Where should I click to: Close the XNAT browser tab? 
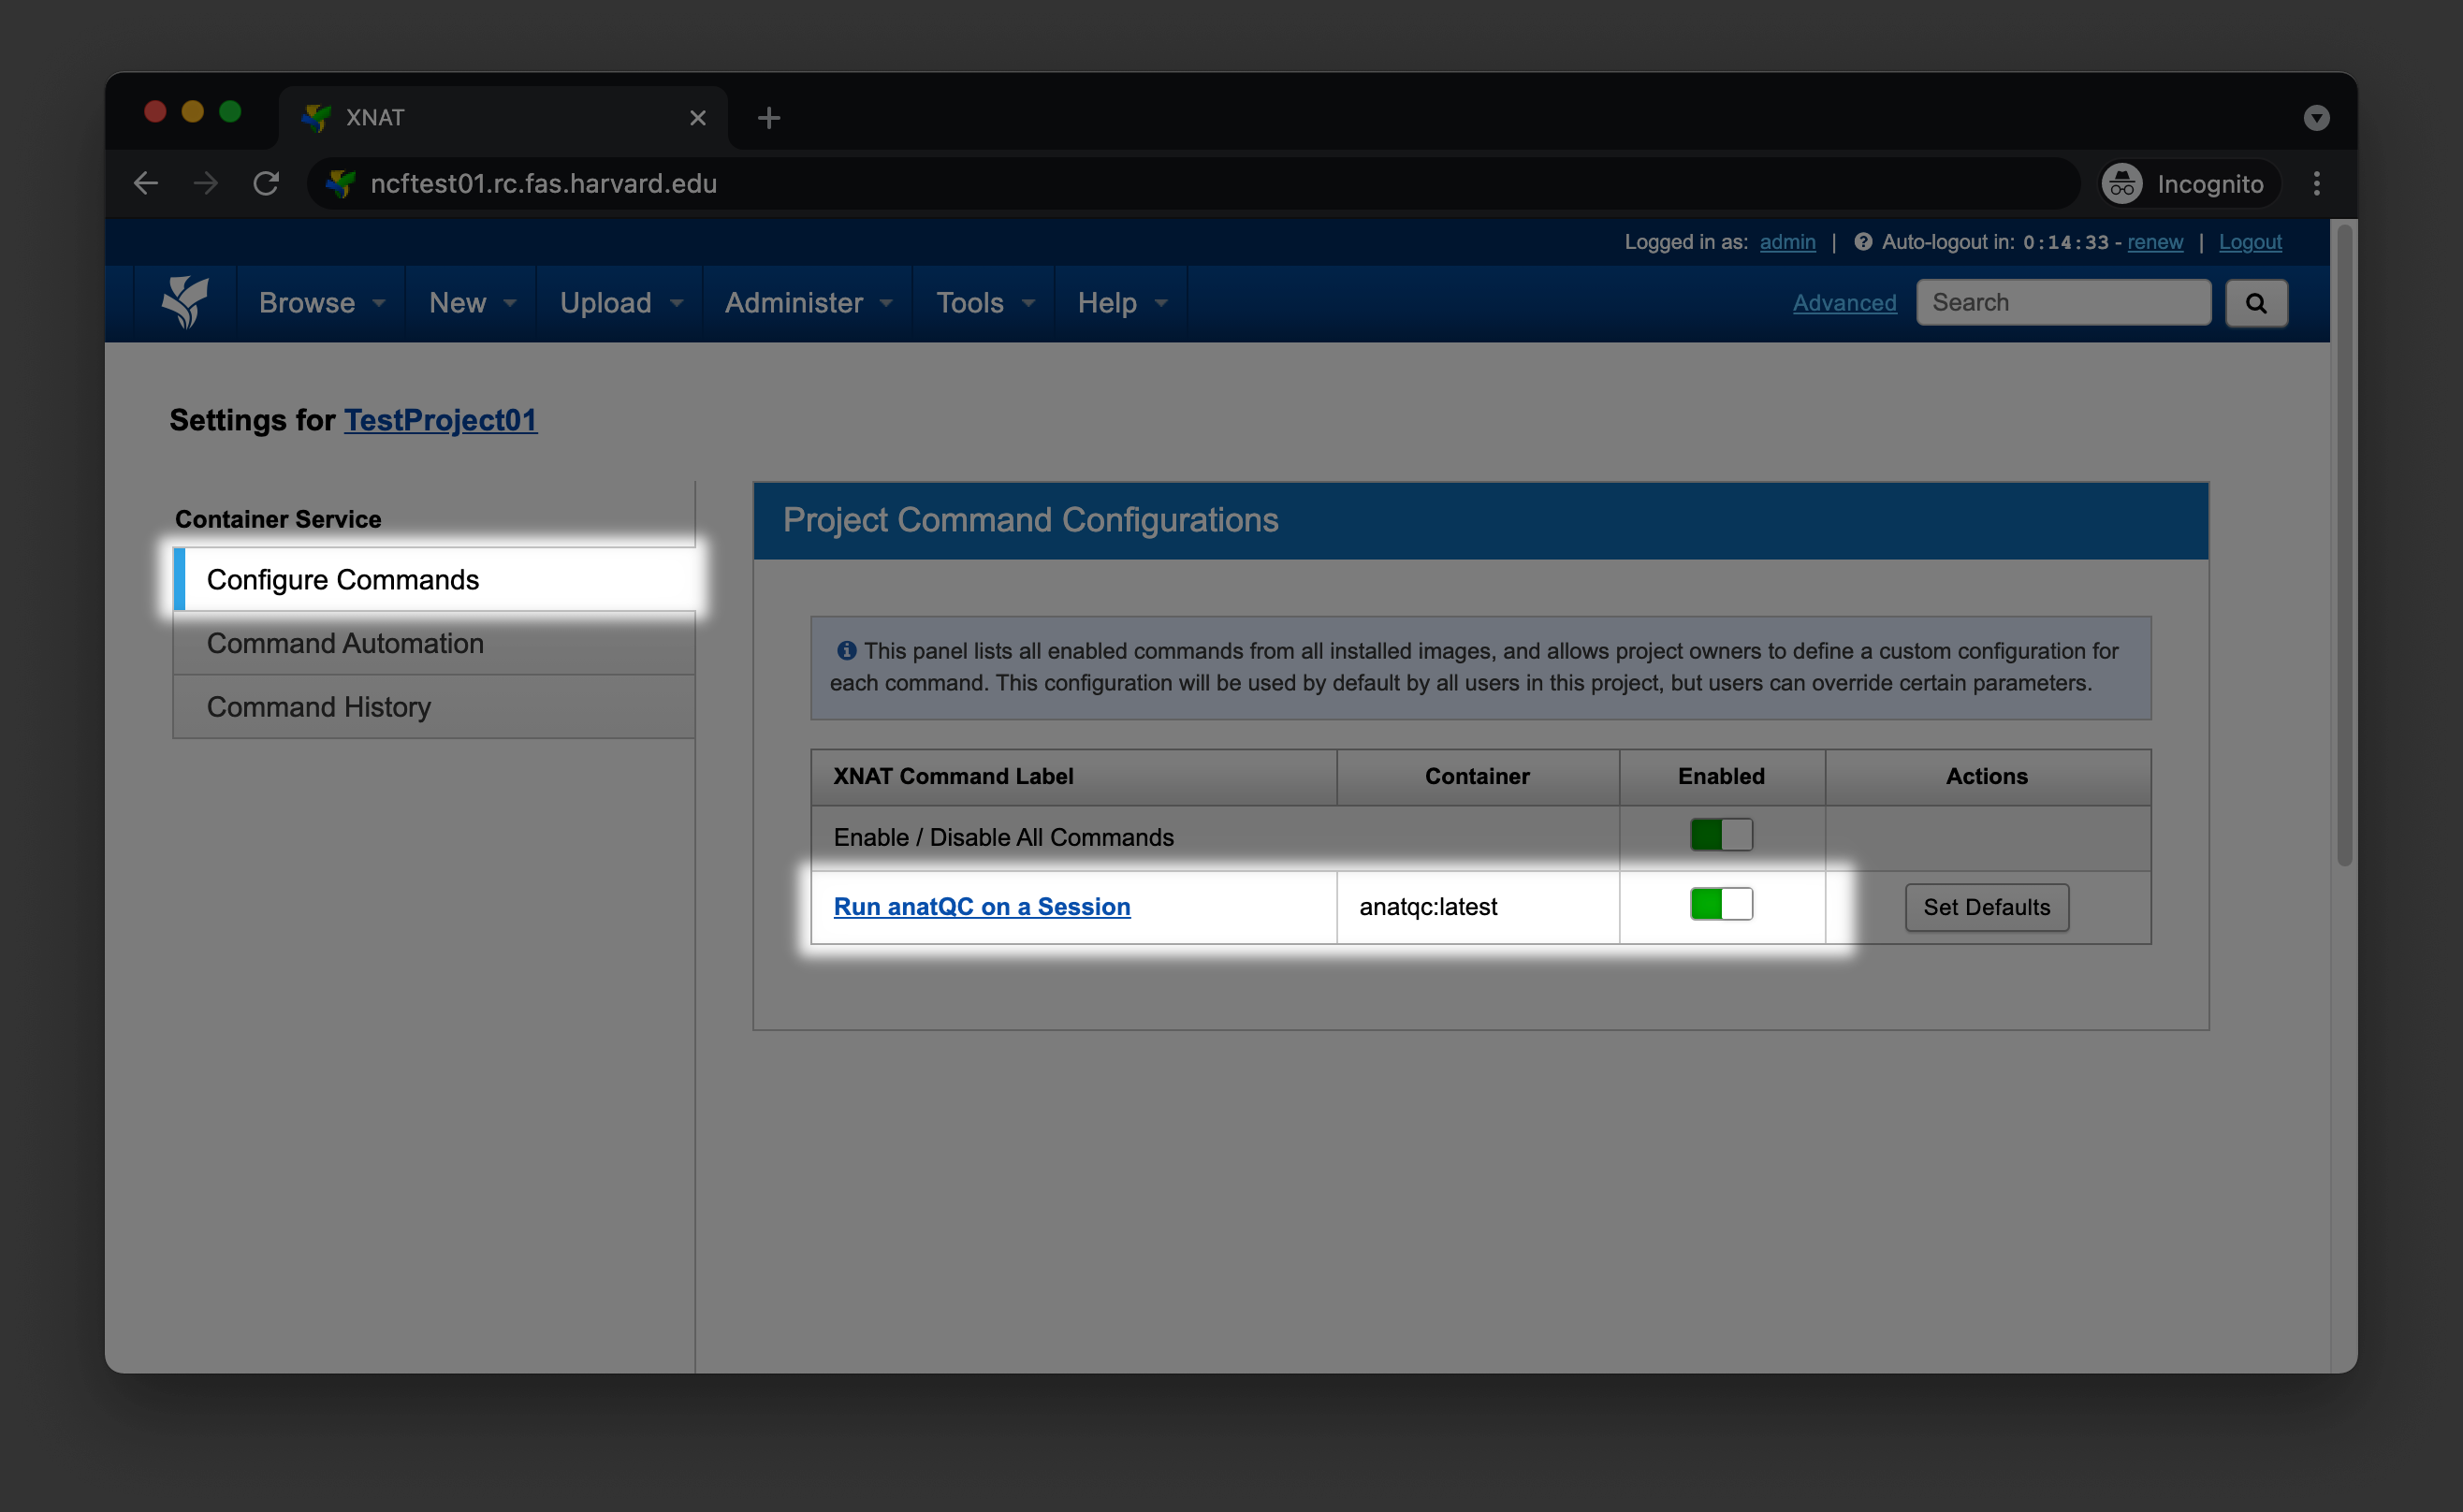[x=698, y=118]
